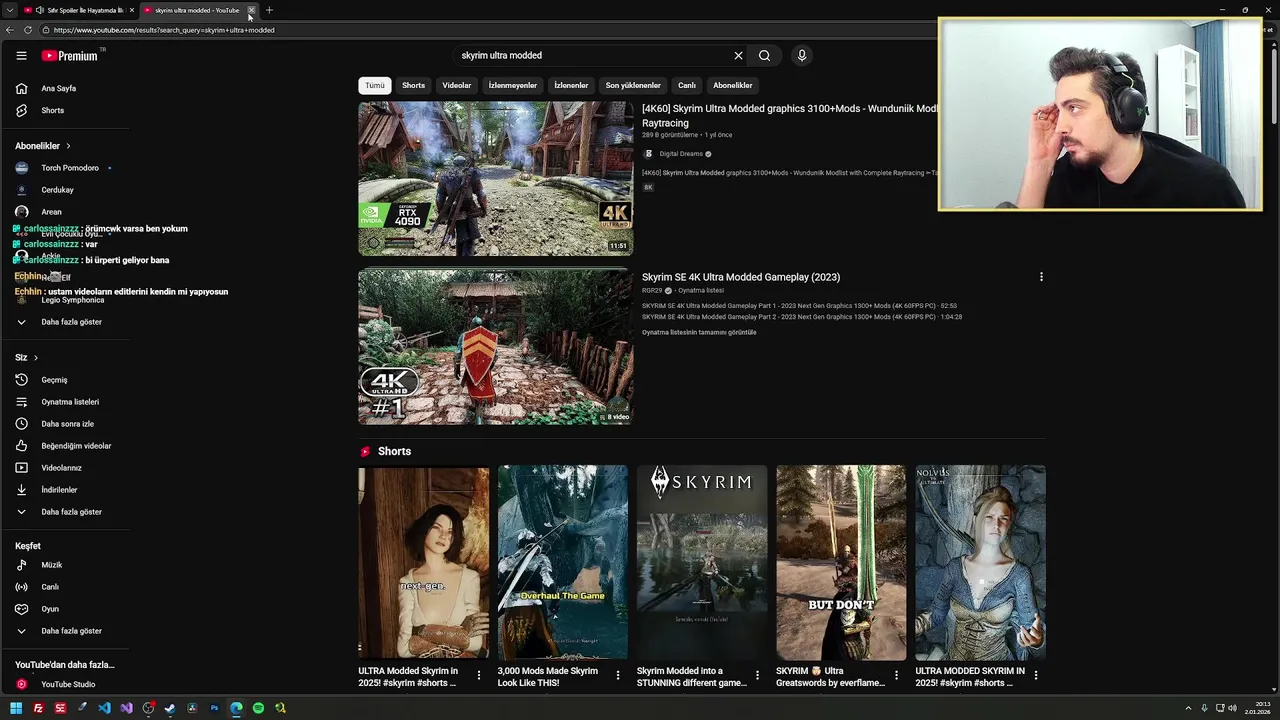Select the Shorts filter chip

tap(414, 85)
